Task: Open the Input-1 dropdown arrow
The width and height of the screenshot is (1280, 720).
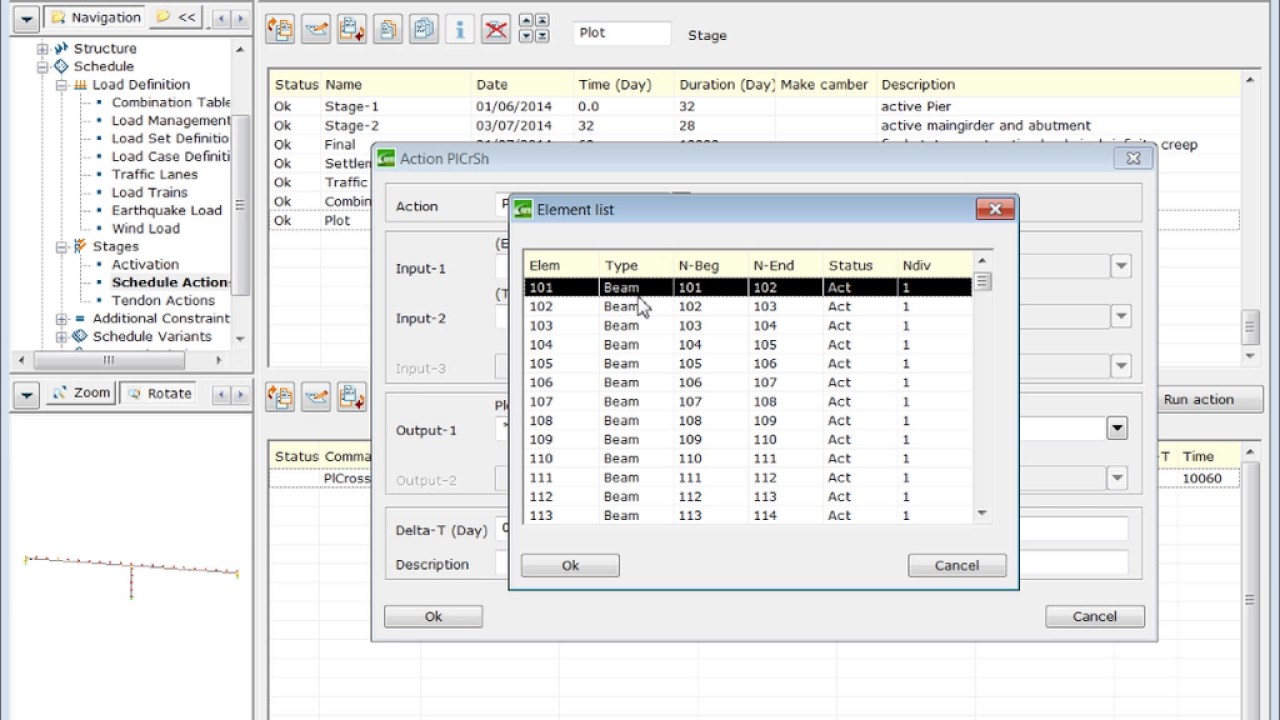Action: (1121, 266)
